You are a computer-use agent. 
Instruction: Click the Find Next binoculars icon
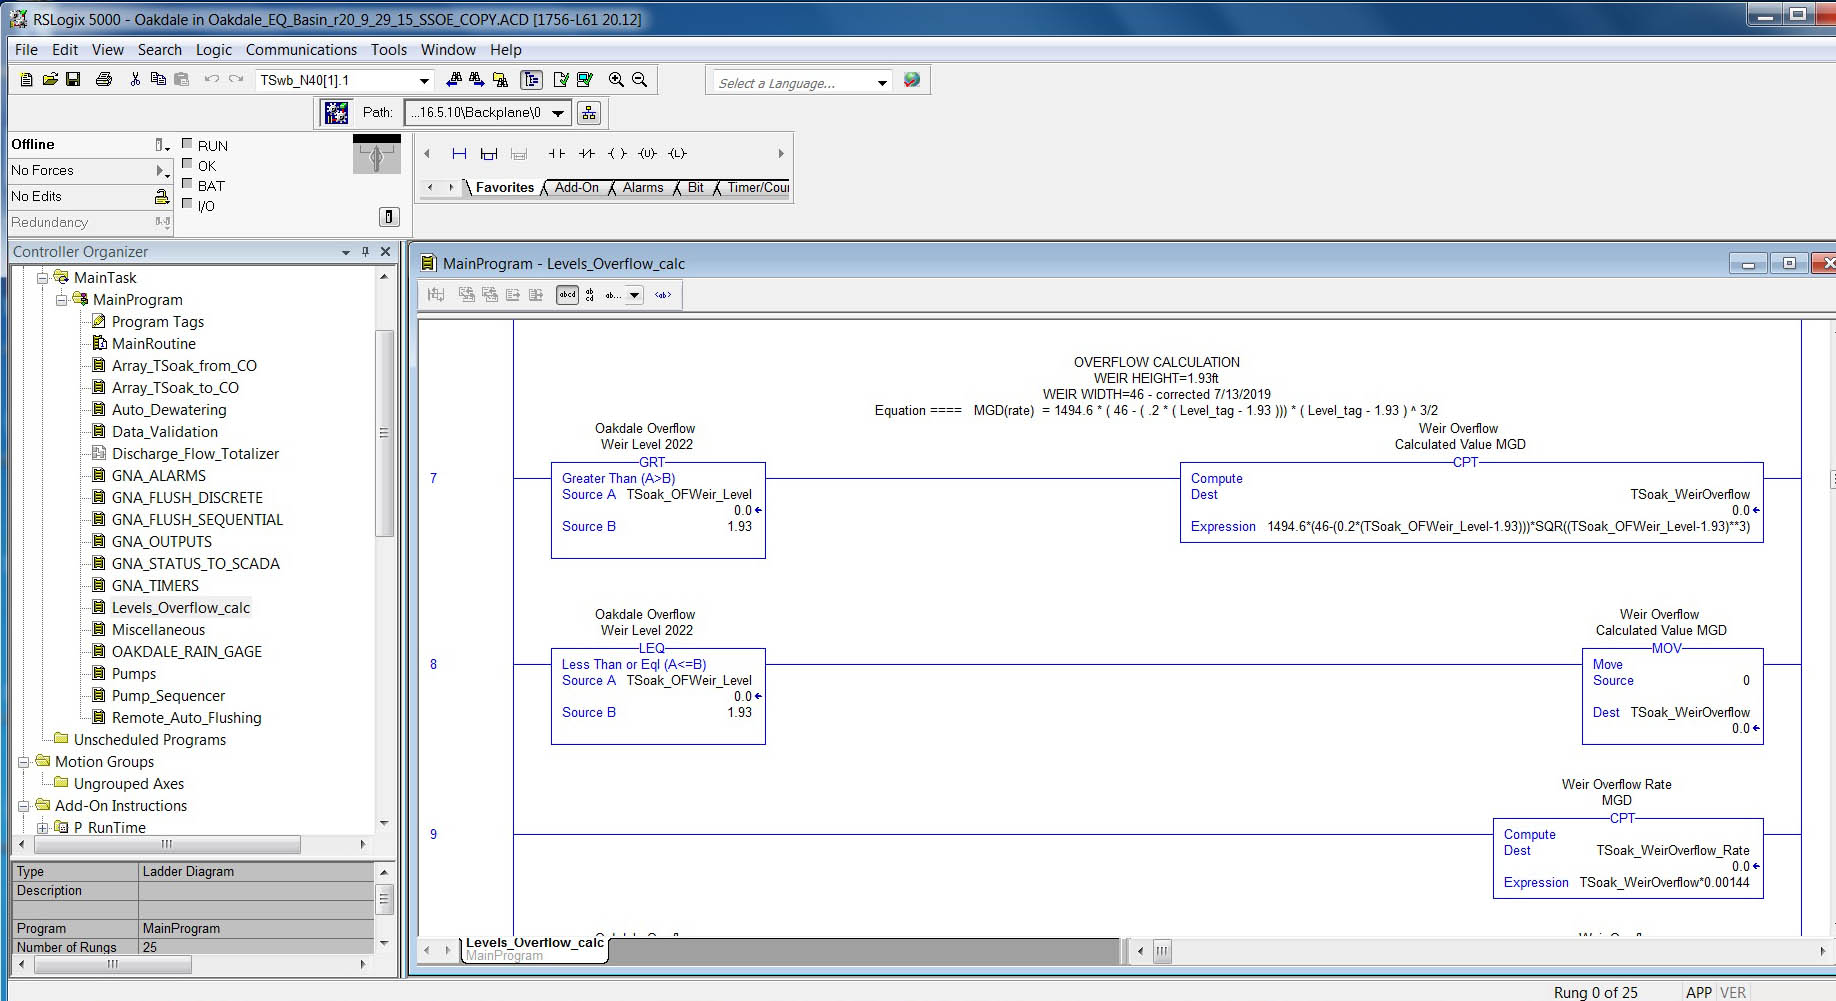477,80
